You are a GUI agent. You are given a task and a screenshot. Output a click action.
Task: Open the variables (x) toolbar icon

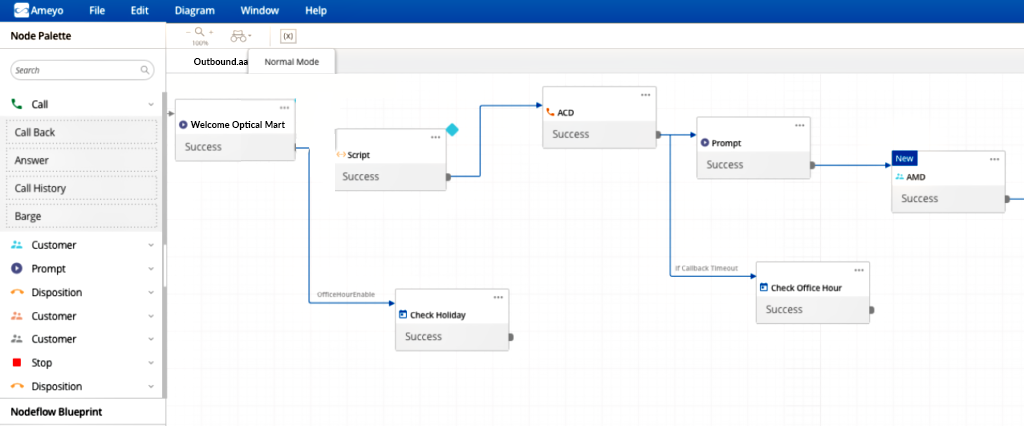(x=287, y=36)
